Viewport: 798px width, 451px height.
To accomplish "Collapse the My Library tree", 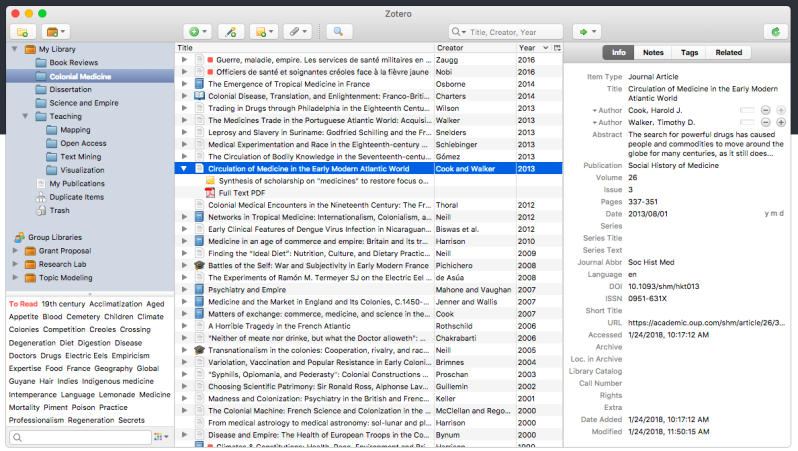I will tap(15, 49).
